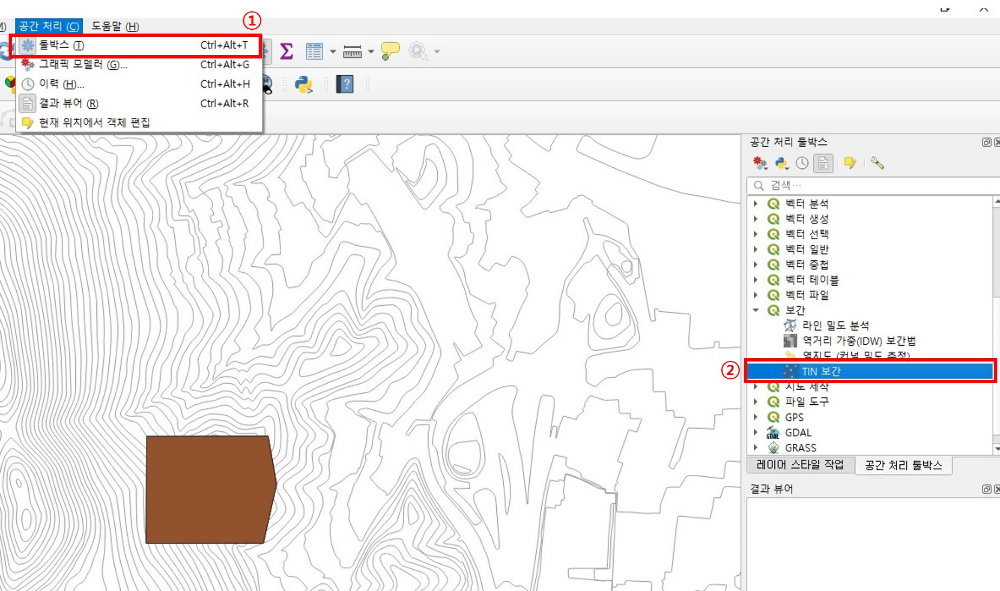Open toolbox options wrench icon
Viewport: 1000px width, 591px height.
point(877,163)
